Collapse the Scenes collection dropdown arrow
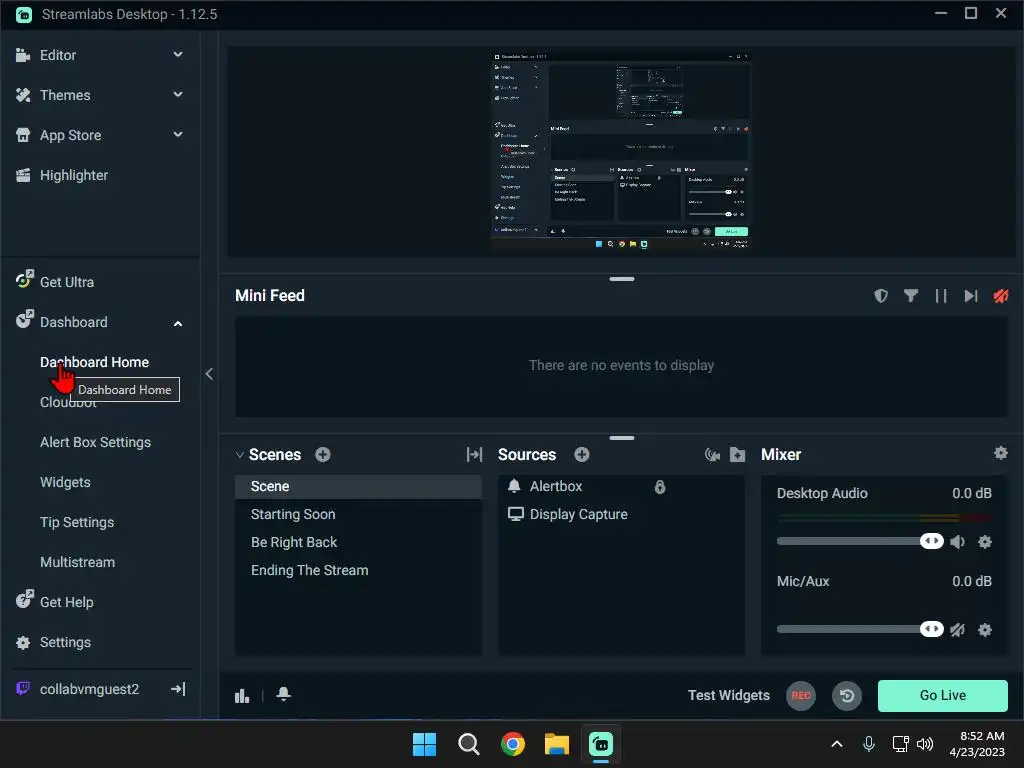1024x768 pixels. click(240, 455)
